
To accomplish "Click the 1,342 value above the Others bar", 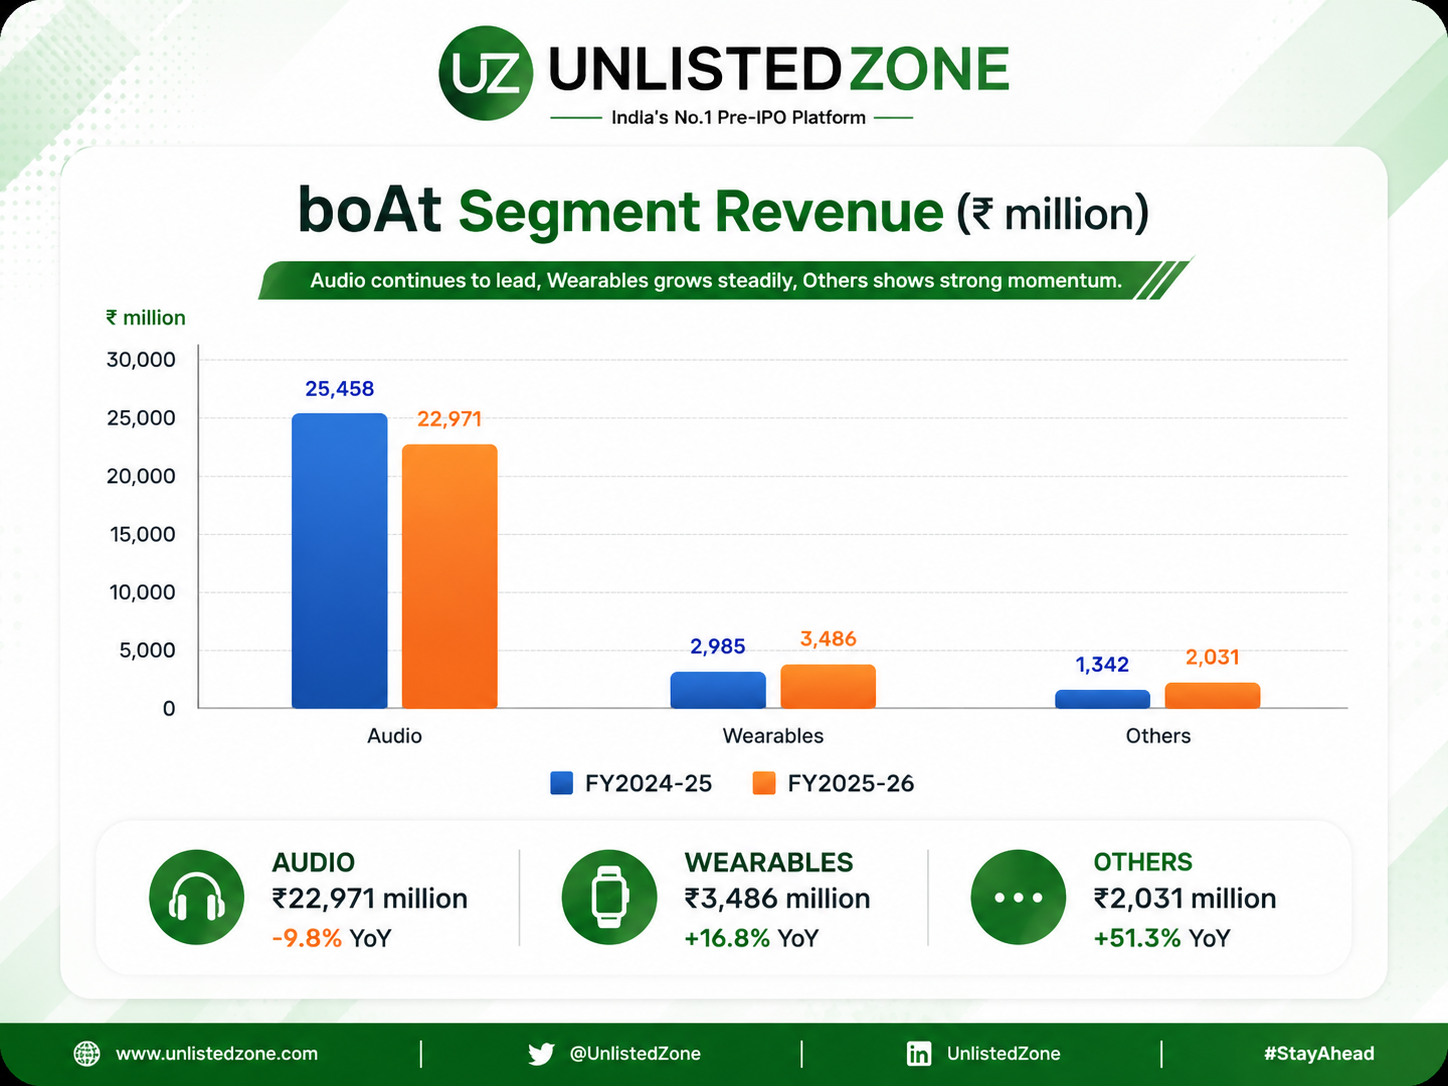I will [x=1102, y=665].
